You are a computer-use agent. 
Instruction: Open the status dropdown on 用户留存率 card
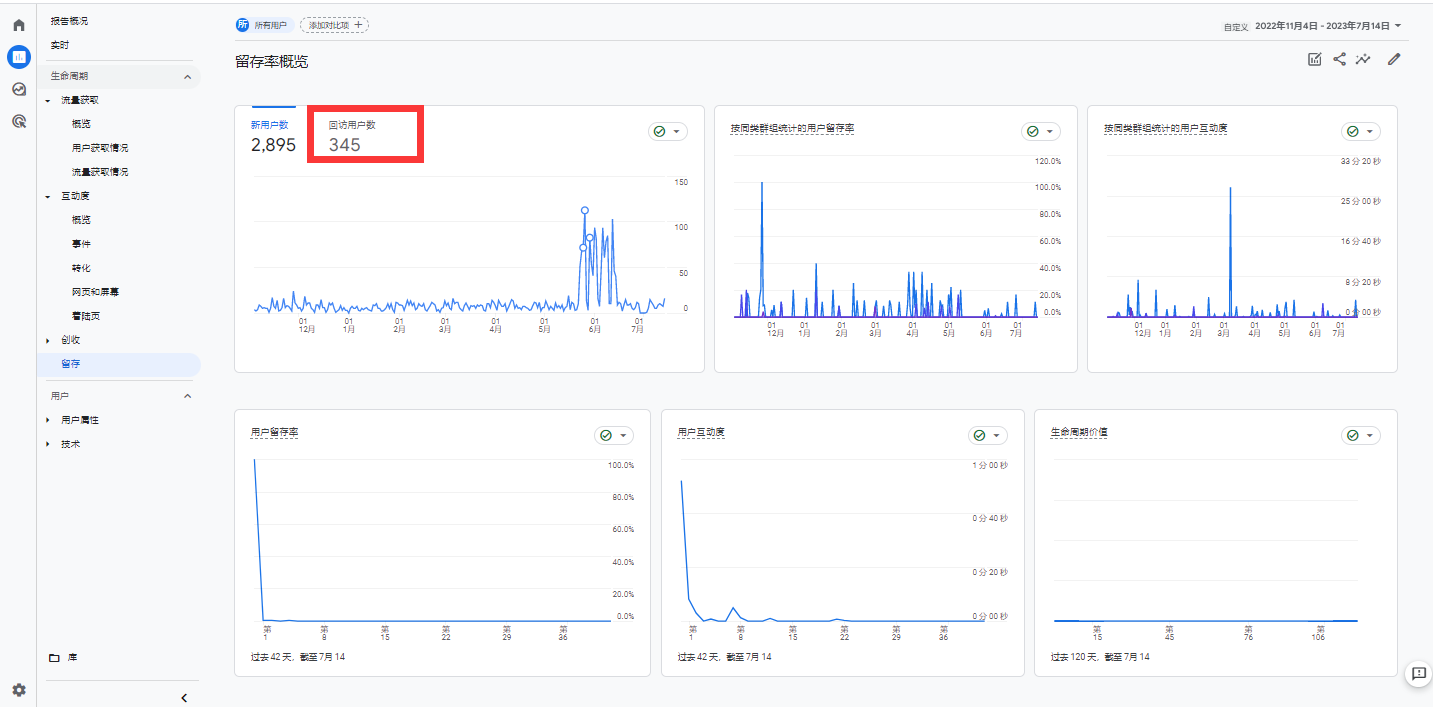(x=613, y=435)
